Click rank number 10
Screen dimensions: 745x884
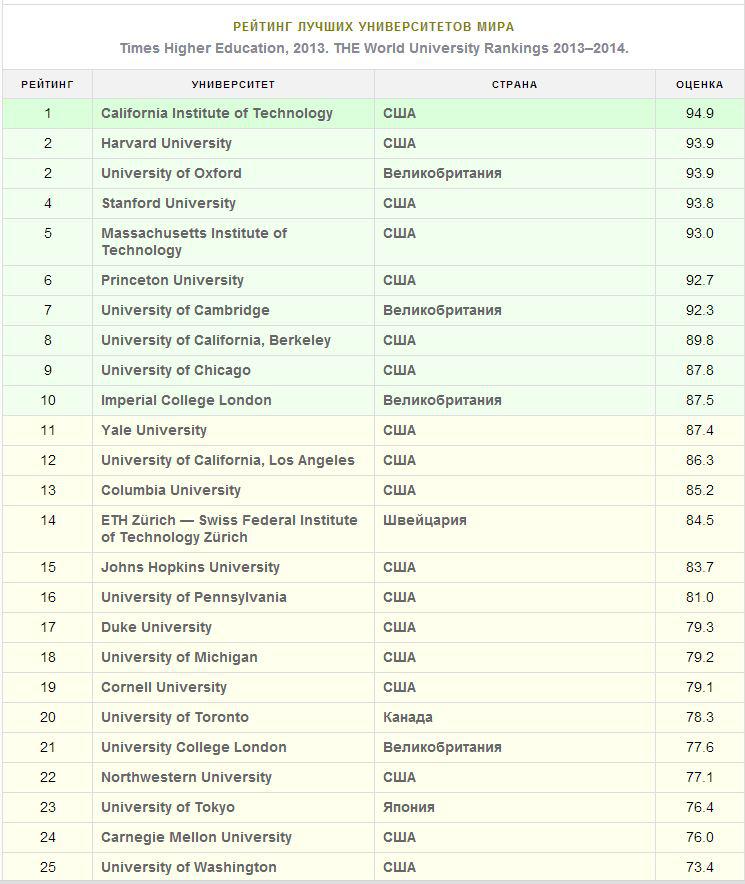(x=48, y=400)
